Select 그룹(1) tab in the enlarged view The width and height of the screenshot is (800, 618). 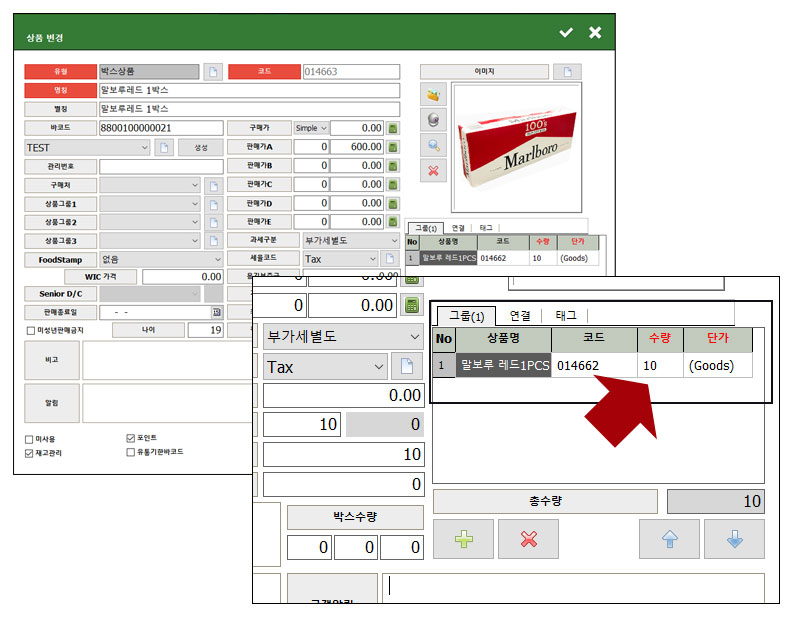(x=466, y=316)
